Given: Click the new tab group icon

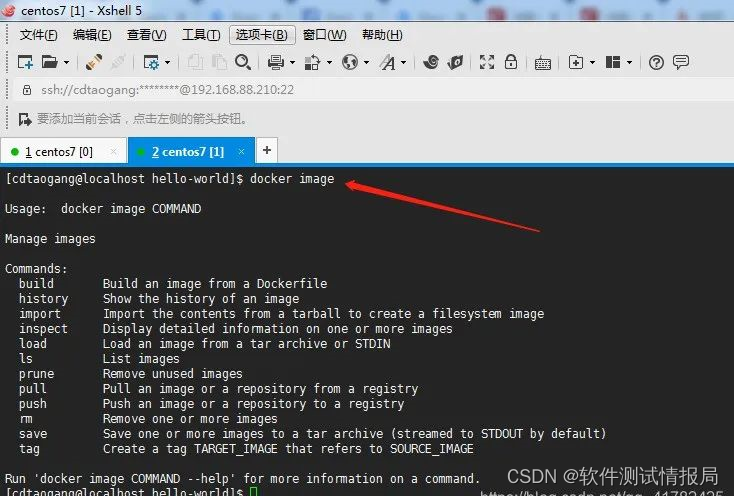Looking at the screenshot, I should (575, 62).
